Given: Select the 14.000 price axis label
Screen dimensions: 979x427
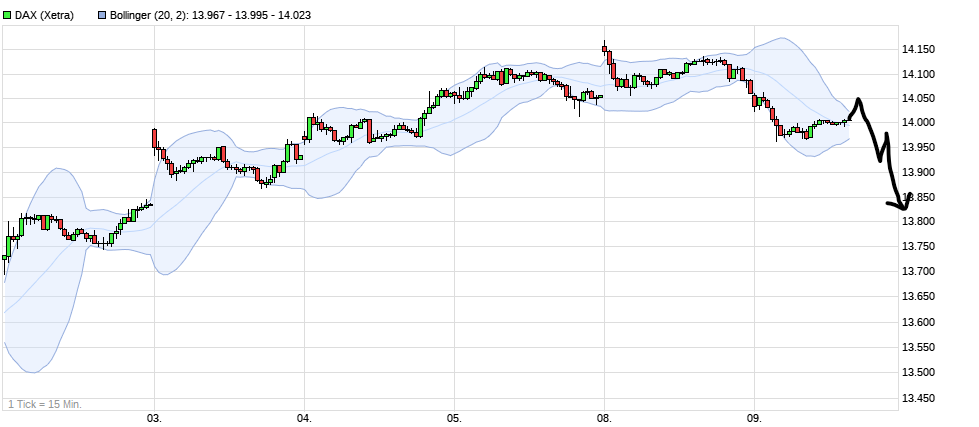Looking at the screenshot, I should (x=918, y=123).
